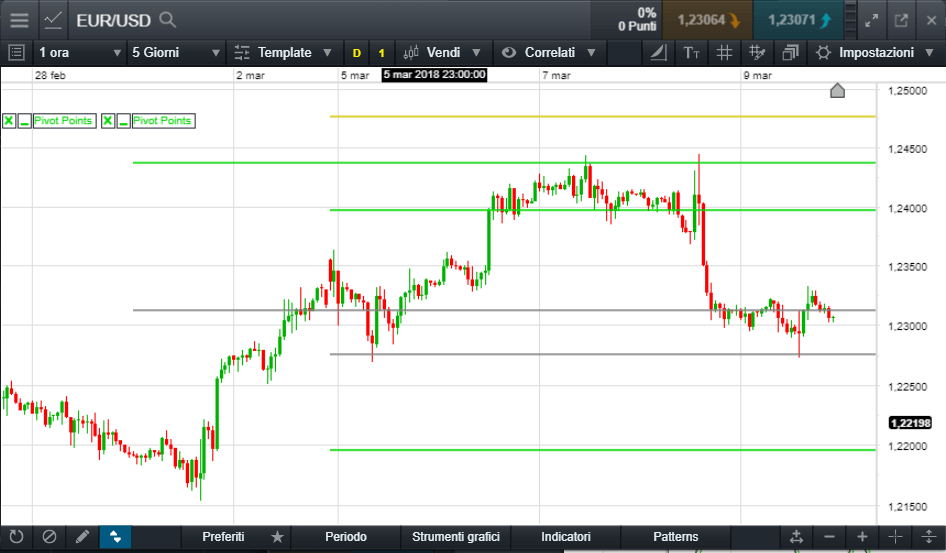Click the blue up-down arrows icon
This screenshot has width=946, height=553.
115,536
